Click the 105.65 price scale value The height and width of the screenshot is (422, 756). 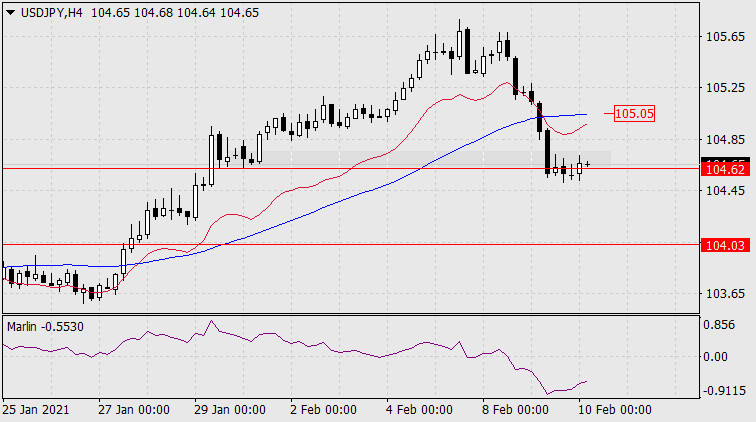pos(725,37)
